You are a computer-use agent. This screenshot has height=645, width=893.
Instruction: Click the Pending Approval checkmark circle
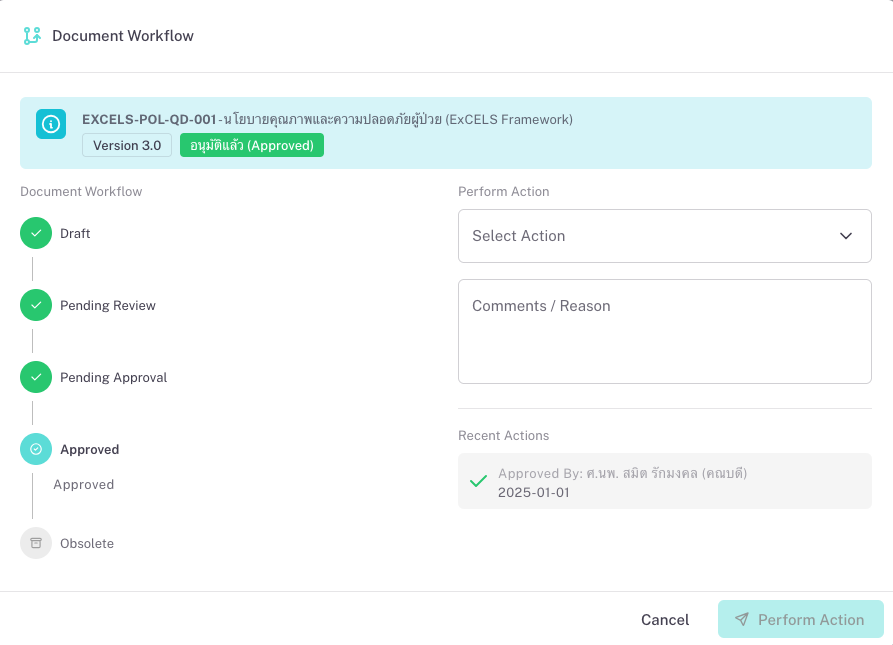(x=36, y=377)
